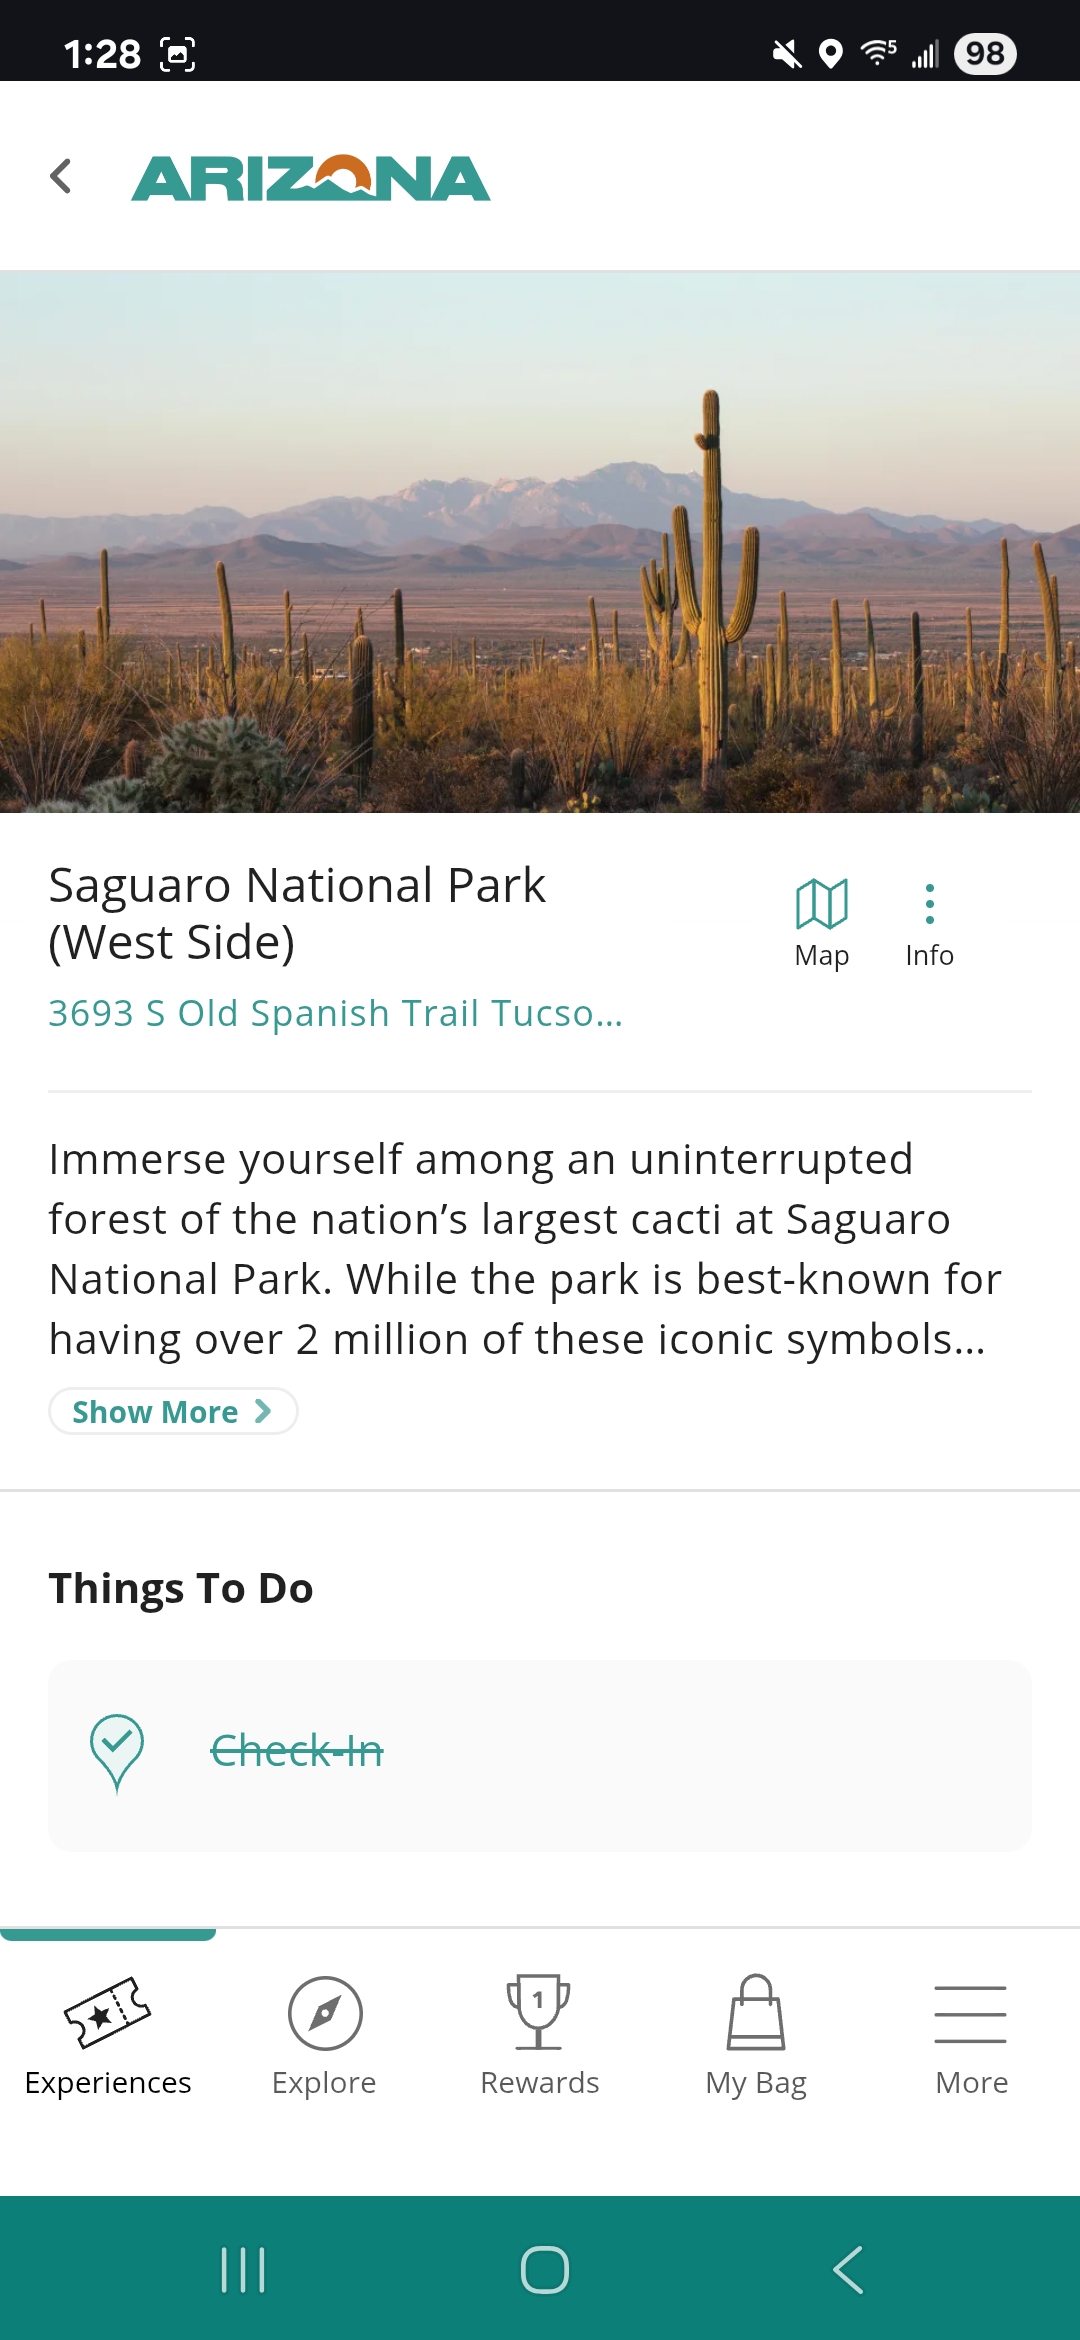
Task: Tap the crossed-out Check-In text
Action: 297,1751
